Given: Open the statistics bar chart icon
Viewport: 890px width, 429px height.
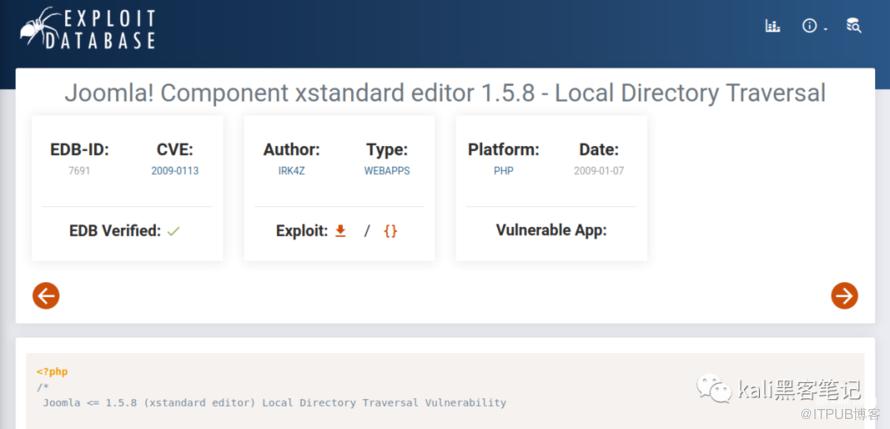Looking at the screenshot, I should click(773, 26).
